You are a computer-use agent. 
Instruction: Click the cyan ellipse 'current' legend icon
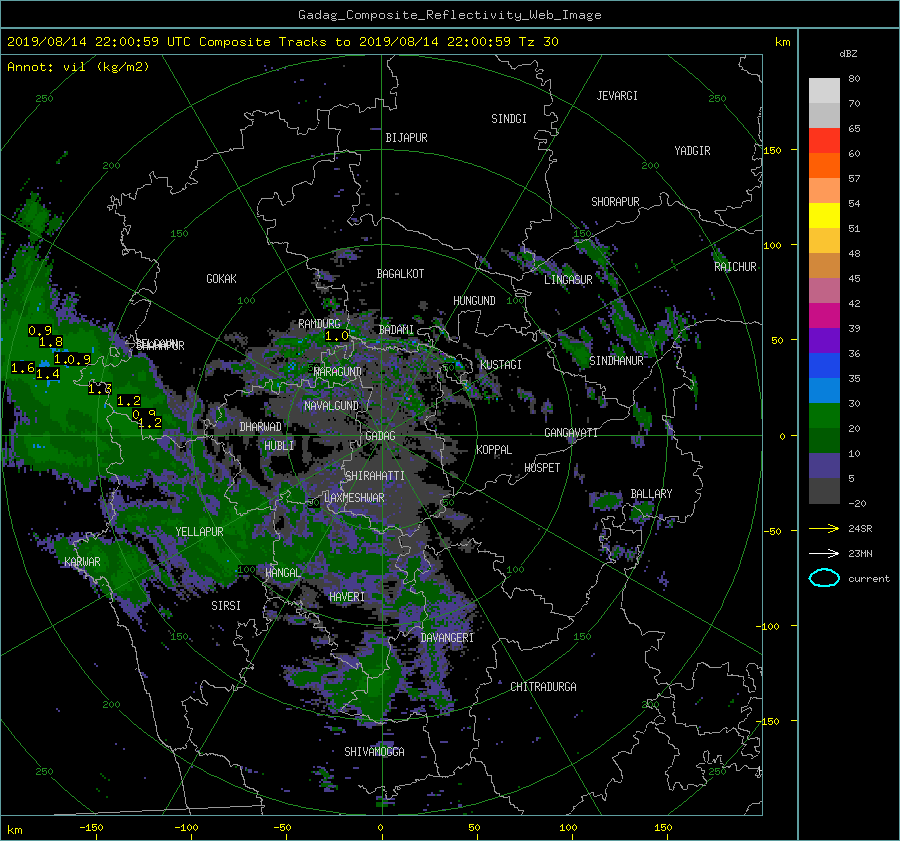[x=824, y=578]
